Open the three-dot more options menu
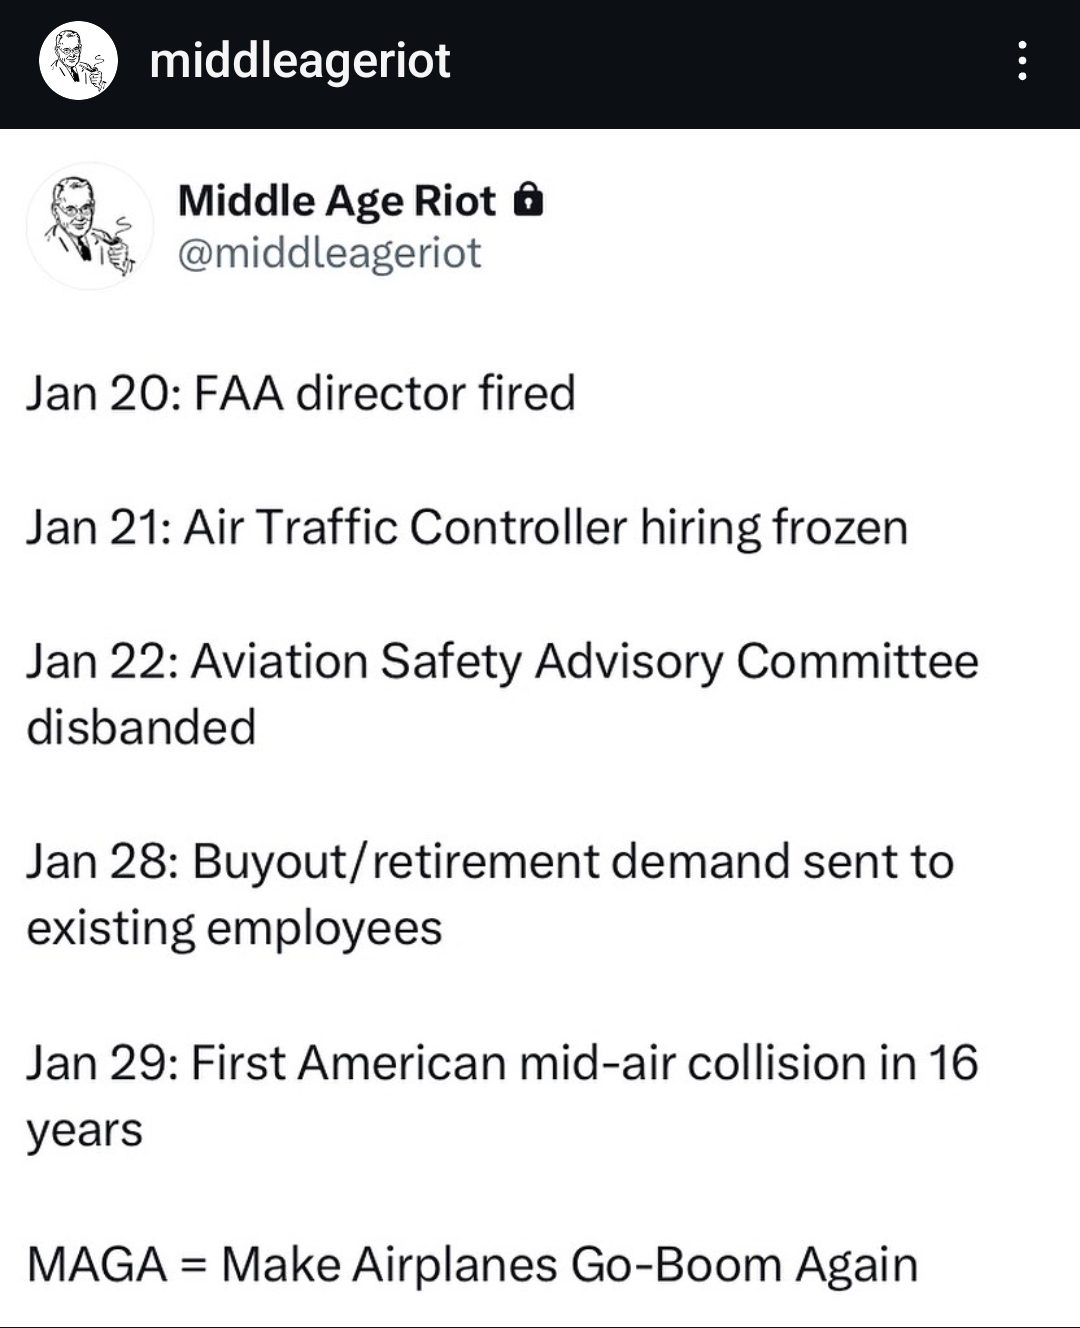1080x1328 pixels. (x=1021, y=61)
